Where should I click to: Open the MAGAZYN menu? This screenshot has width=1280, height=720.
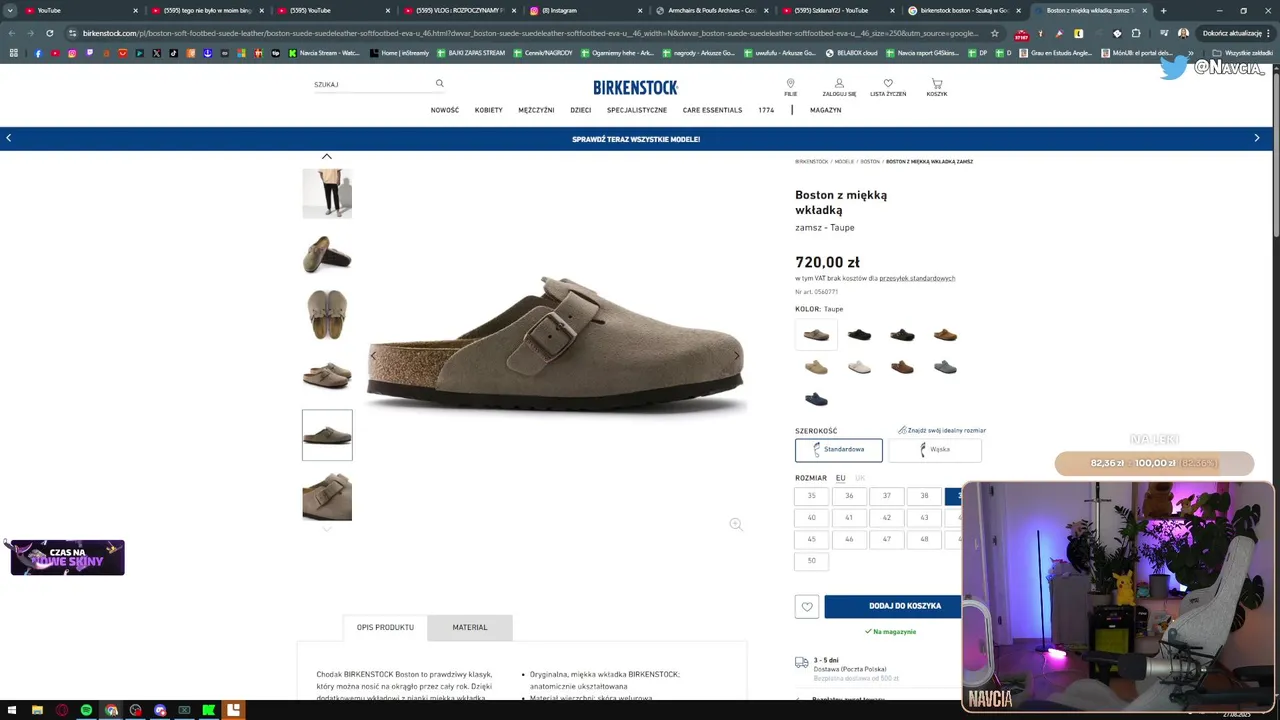pyautogui.click(x=826, y=110)
